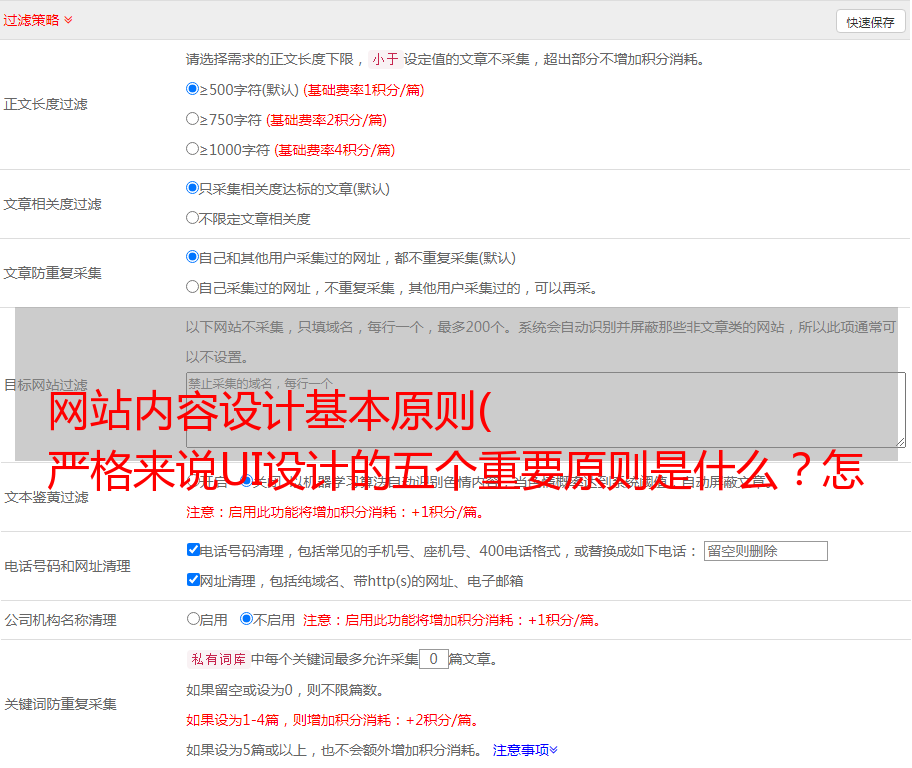Select the ≥750字符 length option
Viewport: 912px width, 768px height.
pyautogui.click(x=193, y=119)
